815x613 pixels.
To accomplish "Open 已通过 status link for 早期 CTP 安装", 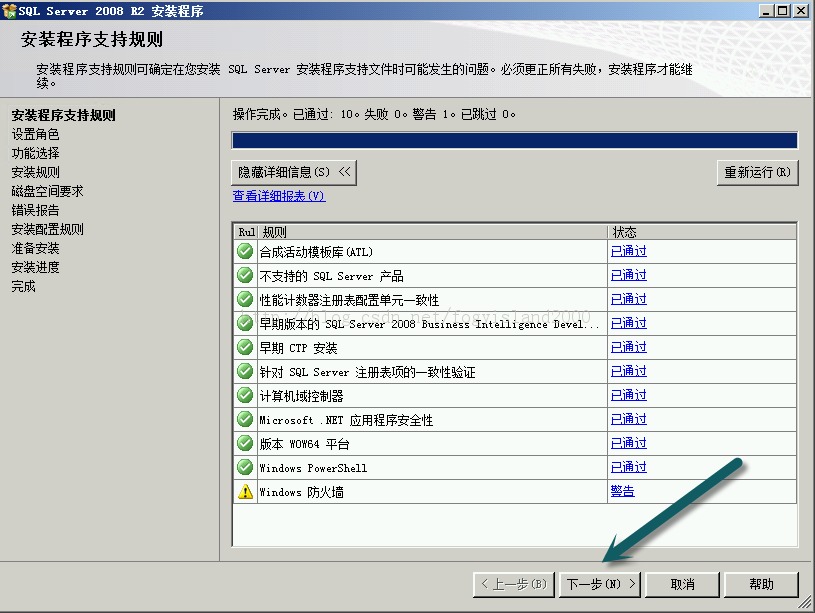I will pos(628,347).
